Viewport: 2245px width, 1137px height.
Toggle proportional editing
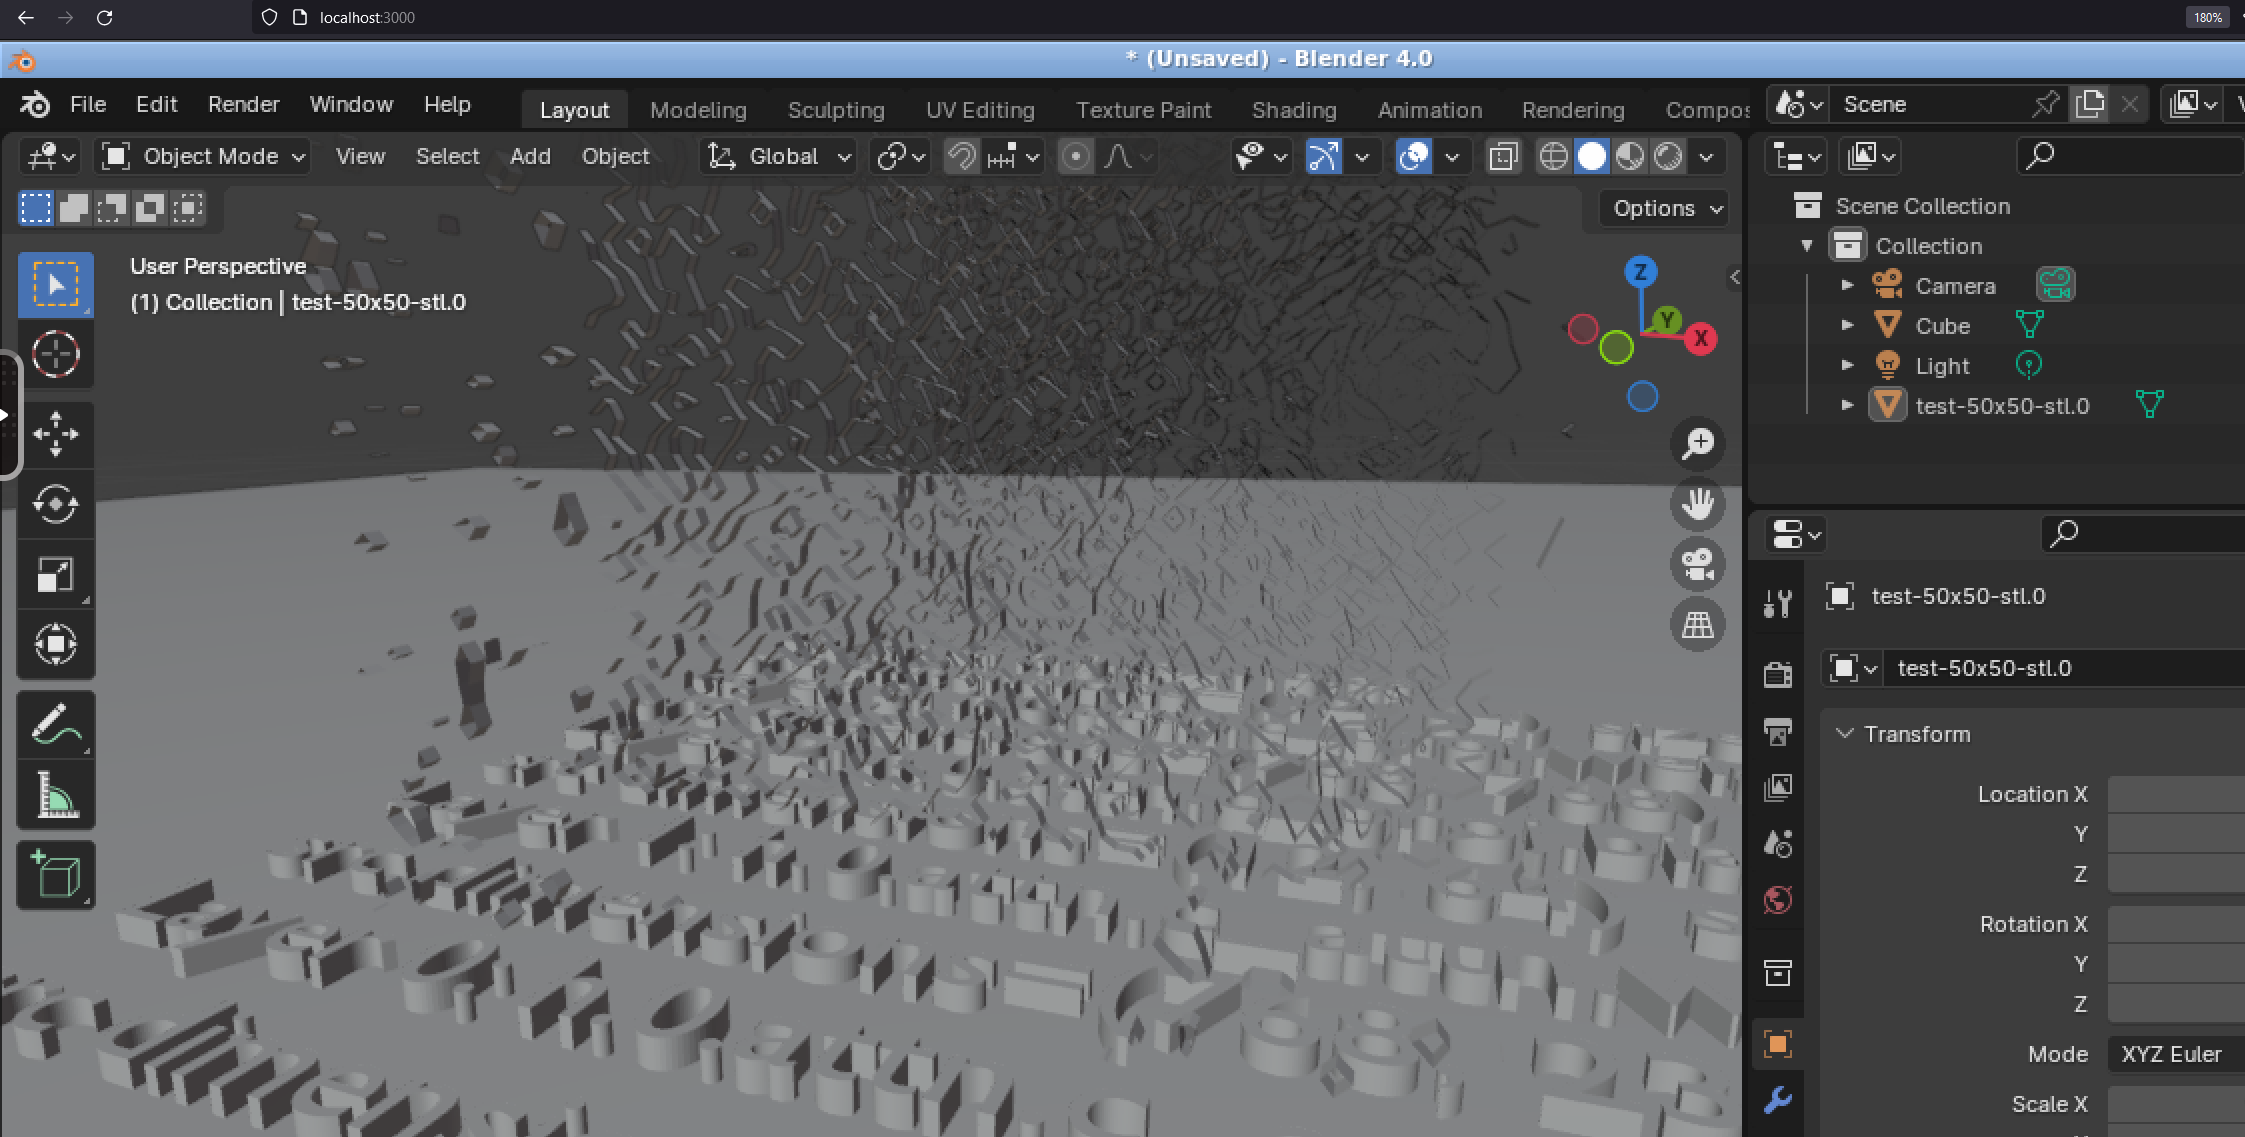1076,157
